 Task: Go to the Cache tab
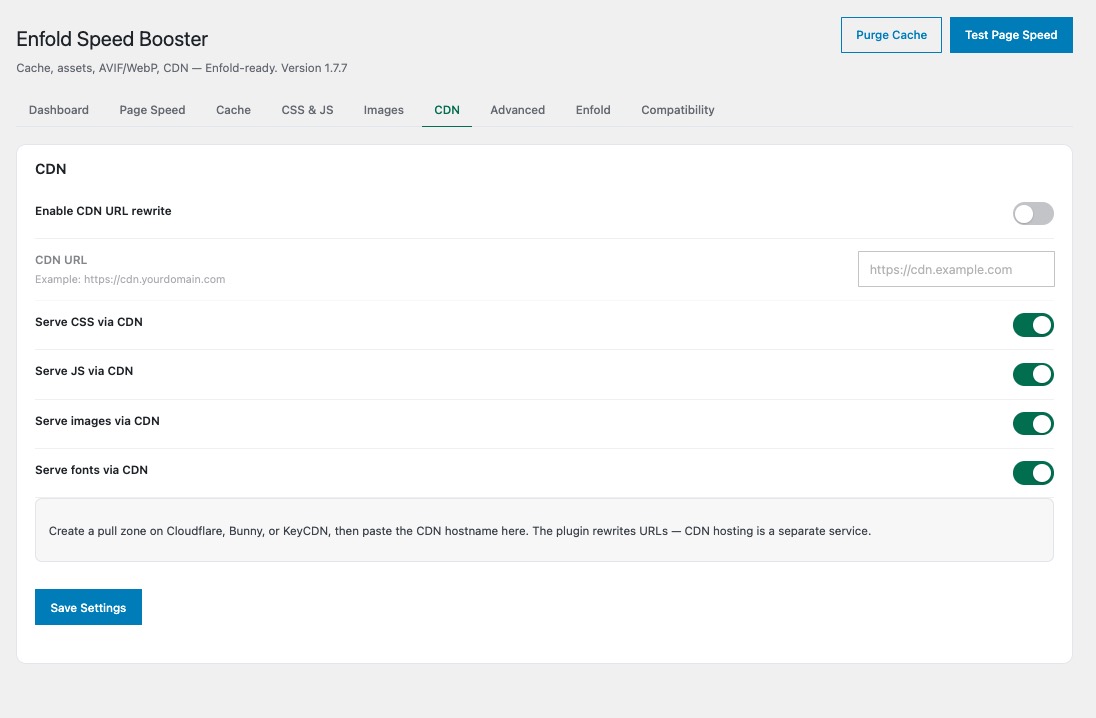pos(233,110)
